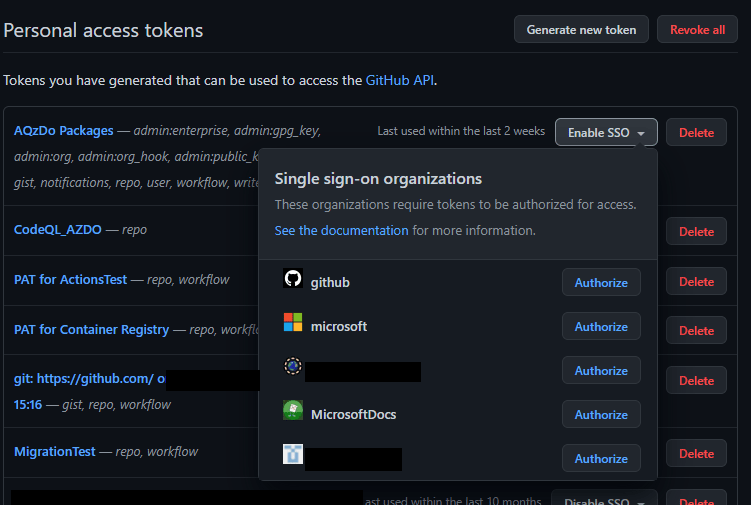The width and height of the screenshot is (751, 505).
Task: Authorize the github organization
Action: 601,283
